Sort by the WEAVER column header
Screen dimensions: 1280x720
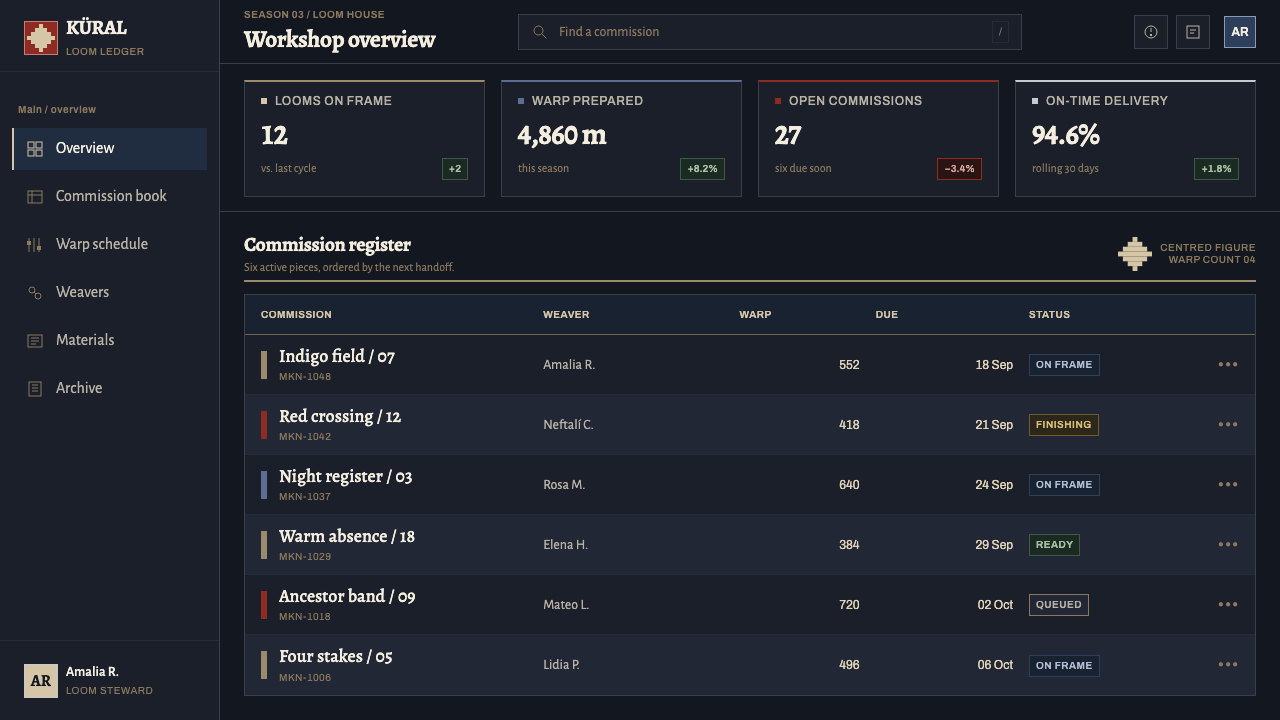pyautogui.click(x=566, y=314)
